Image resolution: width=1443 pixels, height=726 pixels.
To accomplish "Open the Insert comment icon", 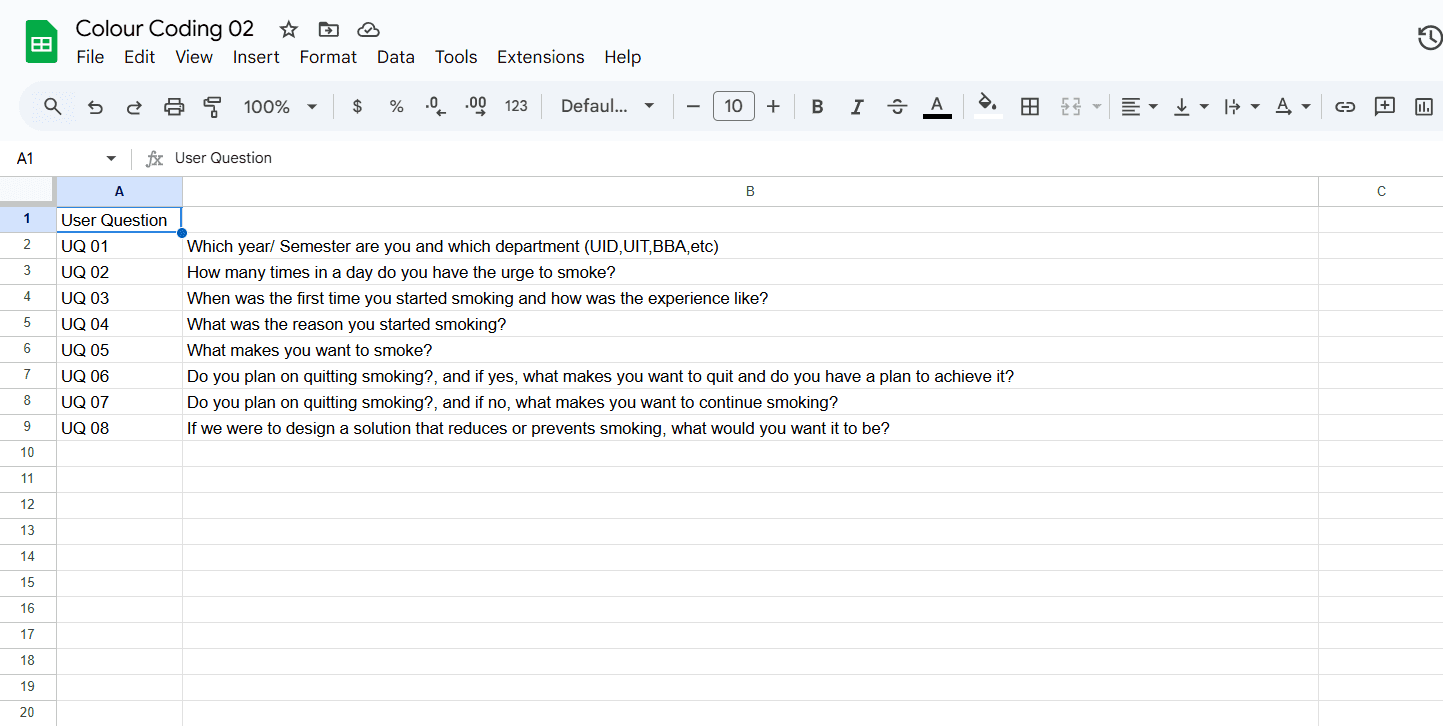I will coord(1385,106).
